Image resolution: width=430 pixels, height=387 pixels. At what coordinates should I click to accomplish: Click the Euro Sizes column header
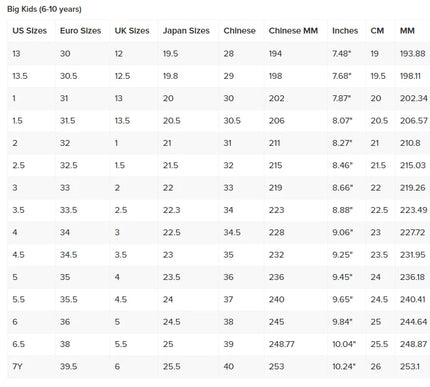[80, 31]
